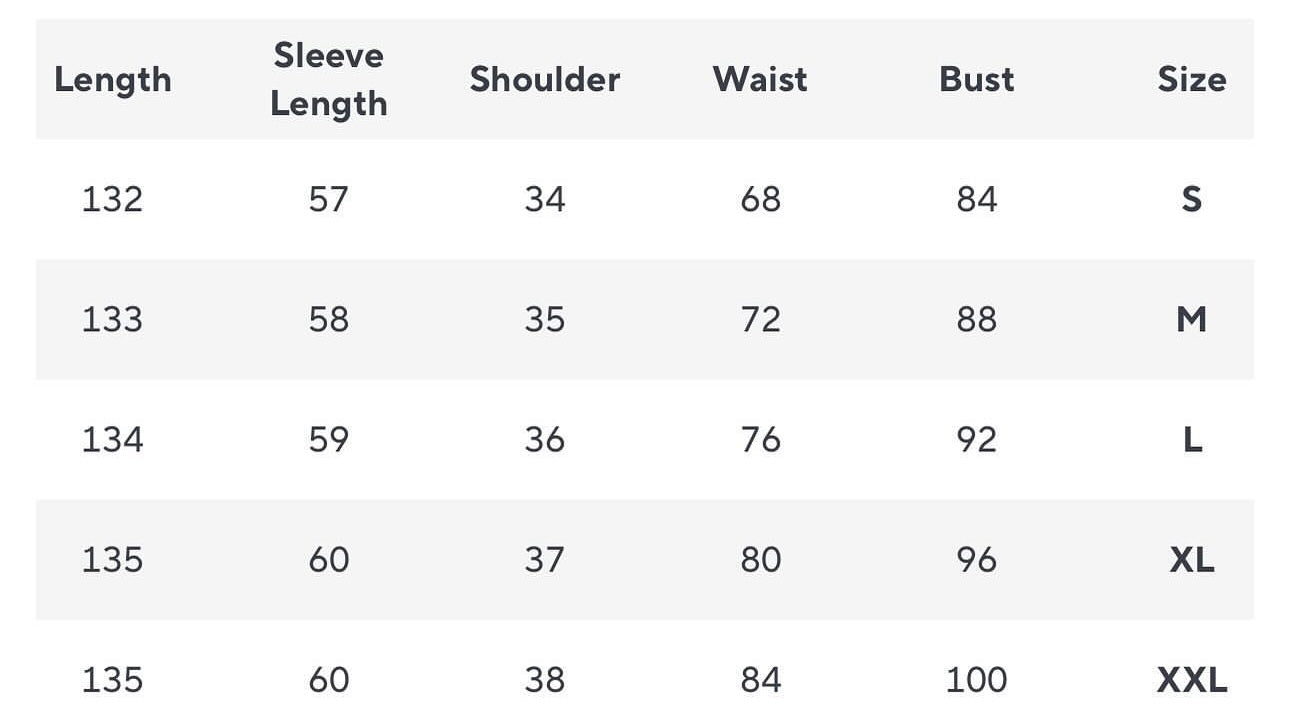Viewport: 1290px width, 705px height.
Task: Click bust value 84 in S row
Action: coord(976,199)
